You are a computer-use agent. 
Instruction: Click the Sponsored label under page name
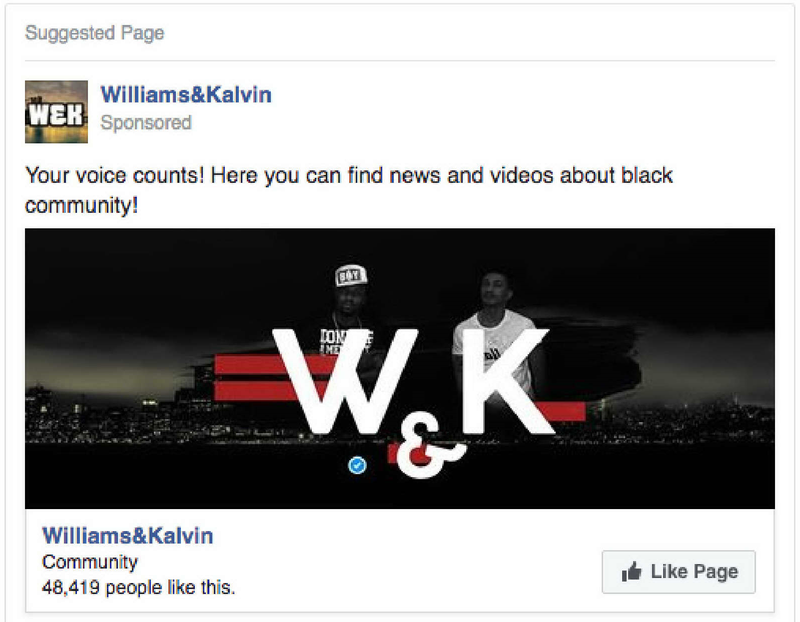pos(146,123)
